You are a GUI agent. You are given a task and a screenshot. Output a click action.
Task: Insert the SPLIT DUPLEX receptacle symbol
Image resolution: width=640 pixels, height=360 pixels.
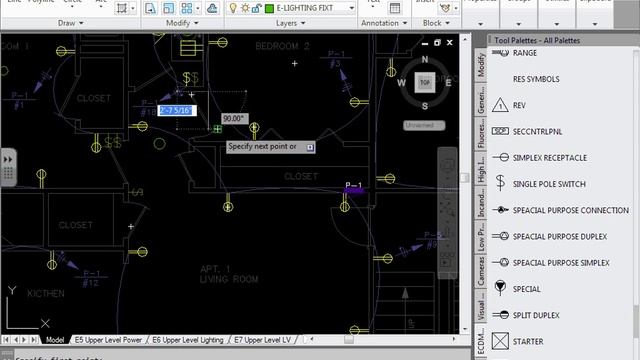[x=526, y=315]
